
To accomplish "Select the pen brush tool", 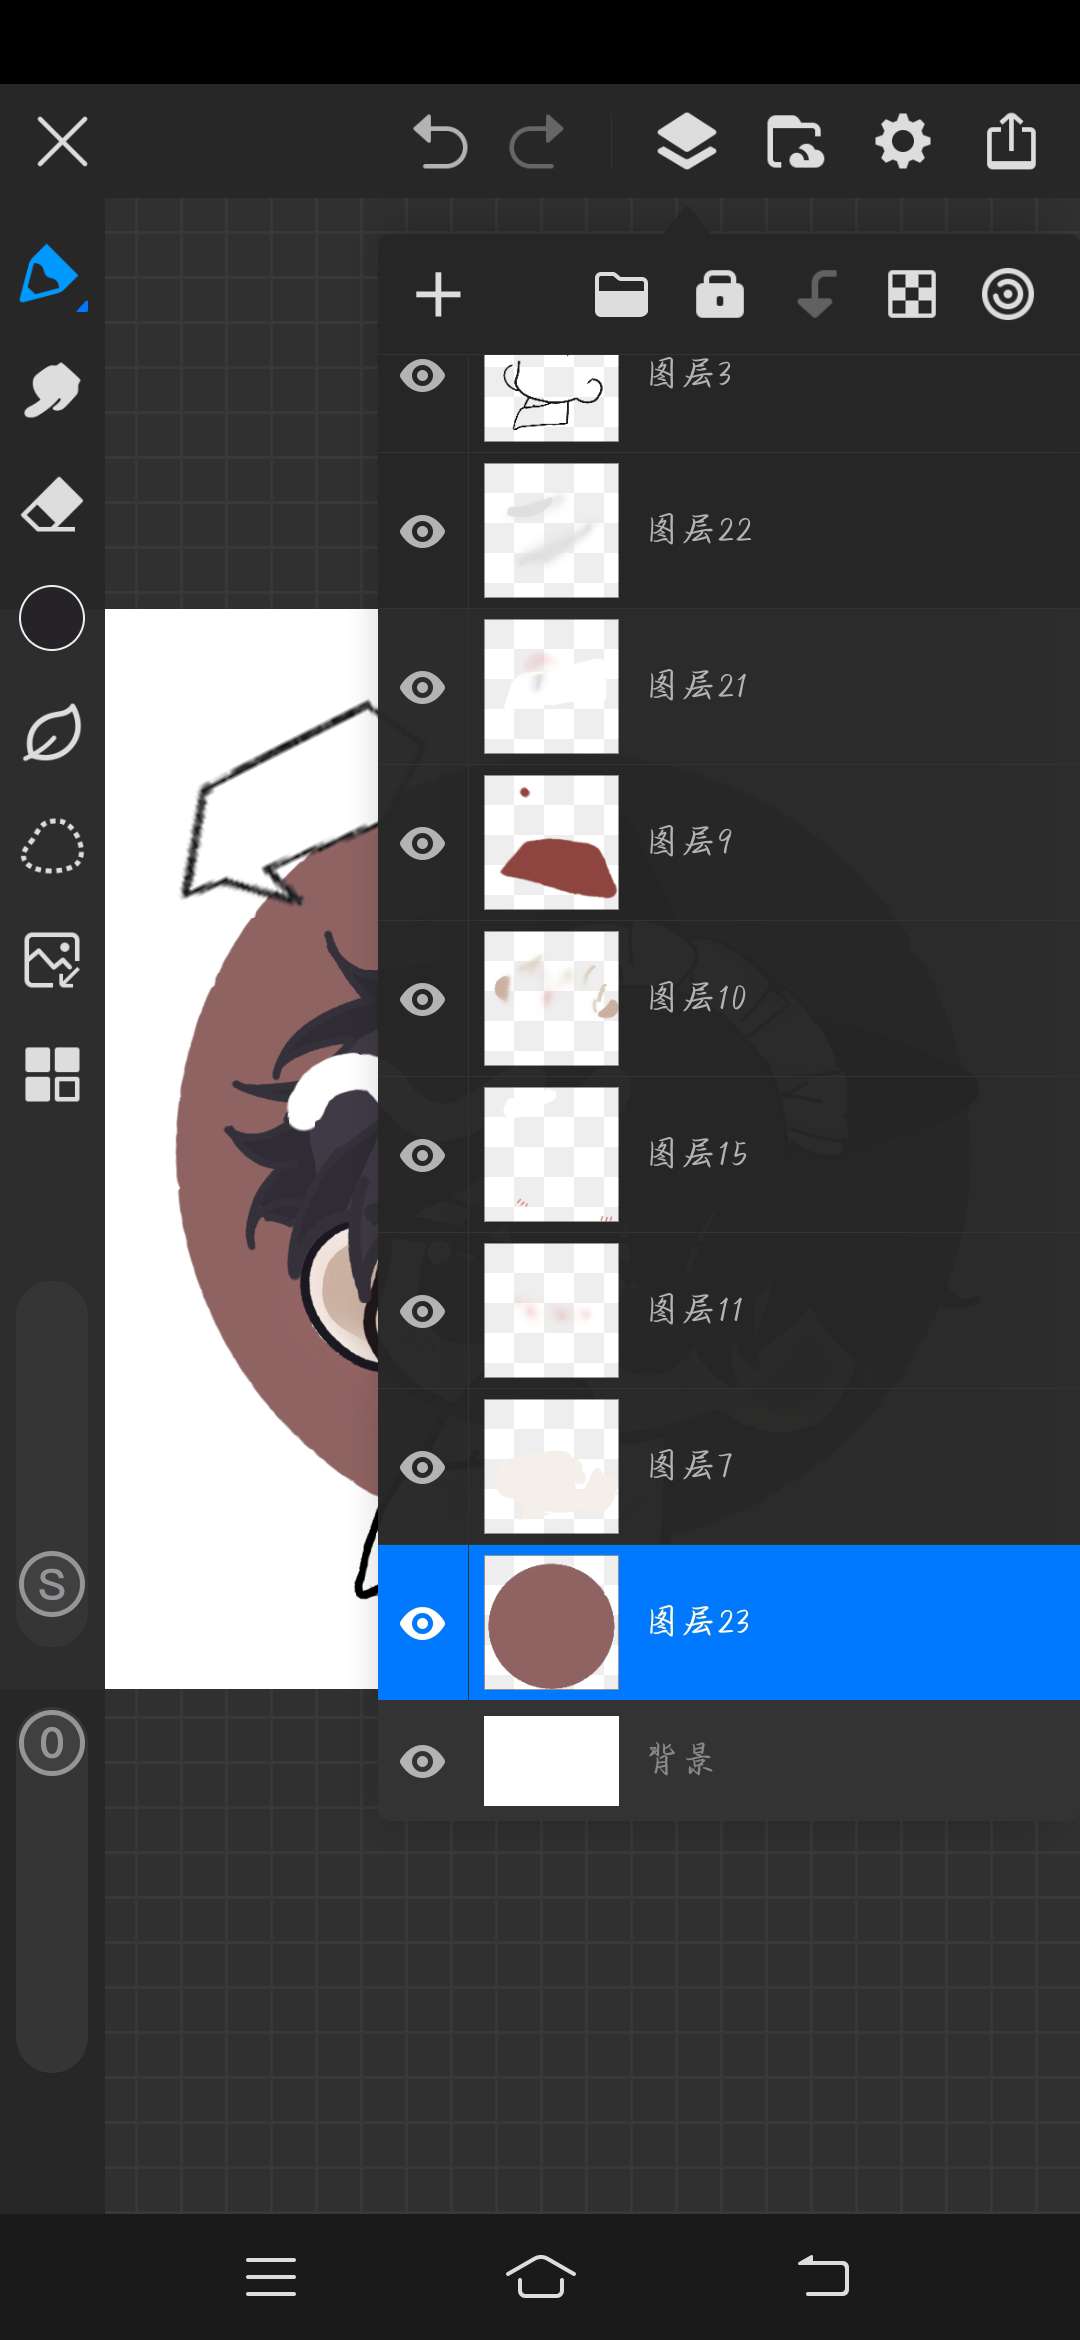I will (x=47, y=273).
